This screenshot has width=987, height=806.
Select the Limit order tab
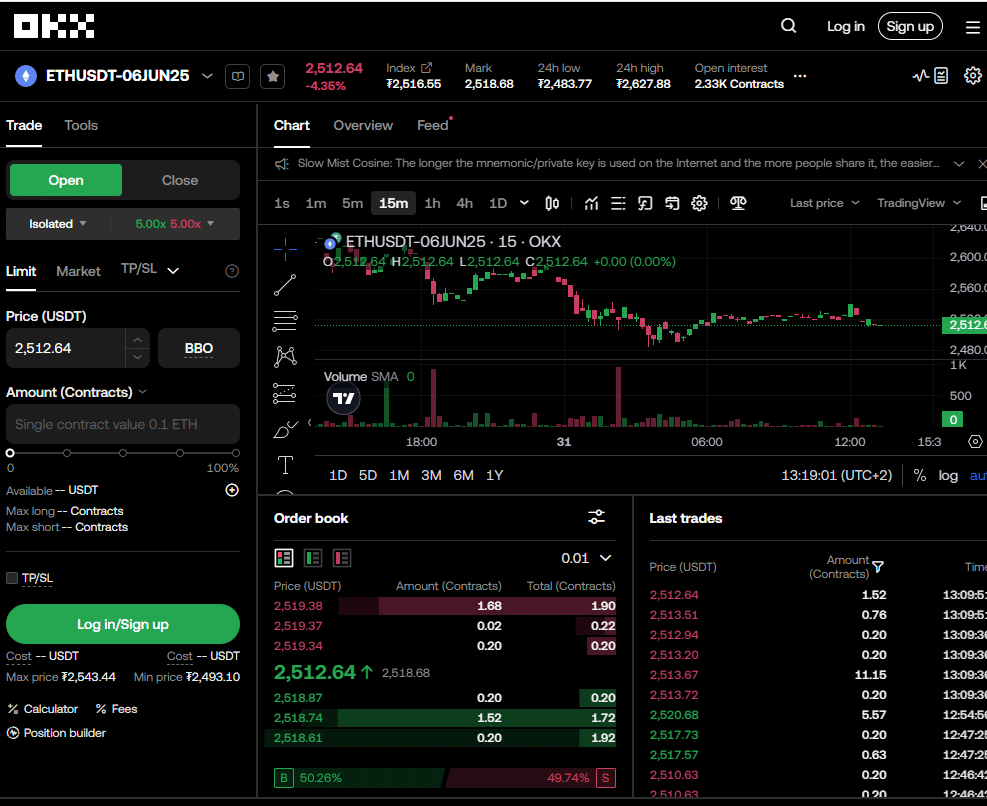pyautogui.click(x=21, y=271)
